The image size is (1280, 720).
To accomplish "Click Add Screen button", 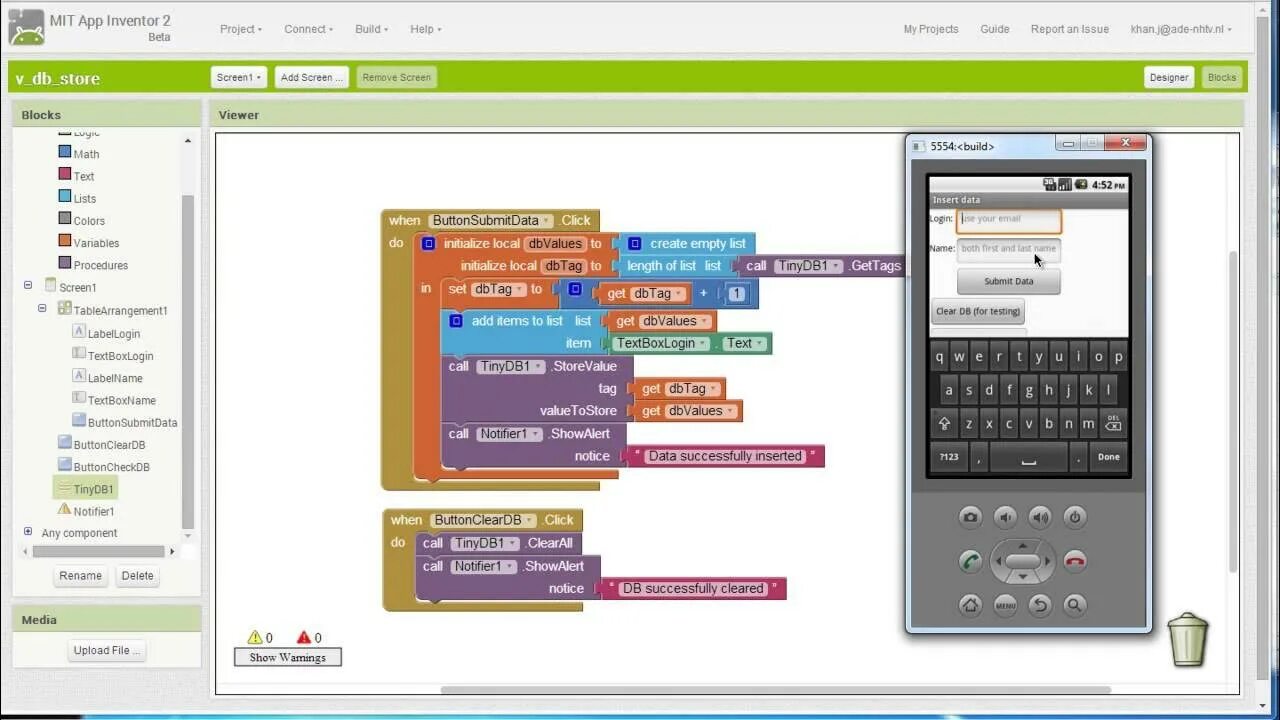I will pos(312,77).
